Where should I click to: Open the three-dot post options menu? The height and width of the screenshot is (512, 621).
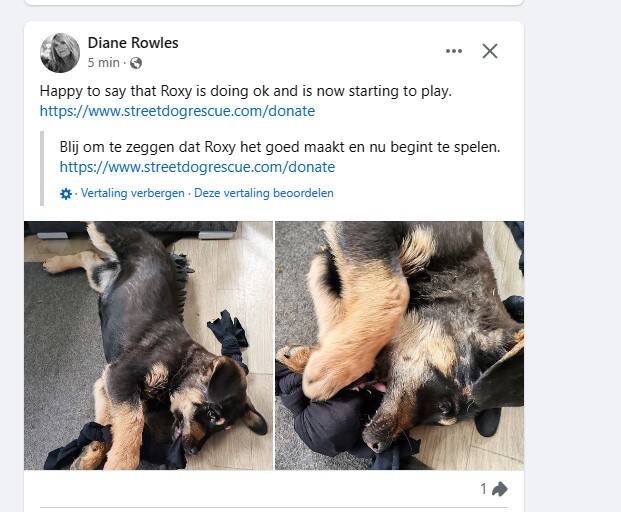click(454, 51)
